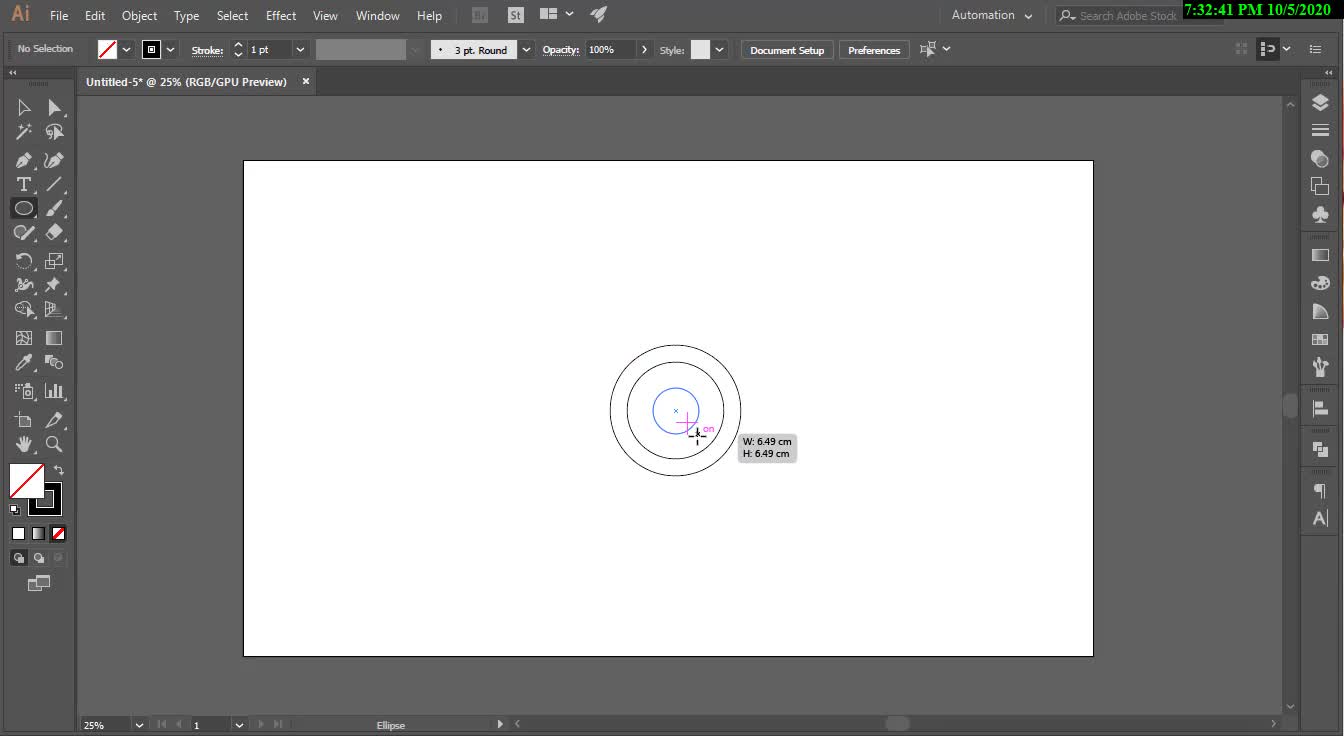Viewport: 1344px width, 736px height.
Task: Set paint mode to None
Action: click(58, 534)
